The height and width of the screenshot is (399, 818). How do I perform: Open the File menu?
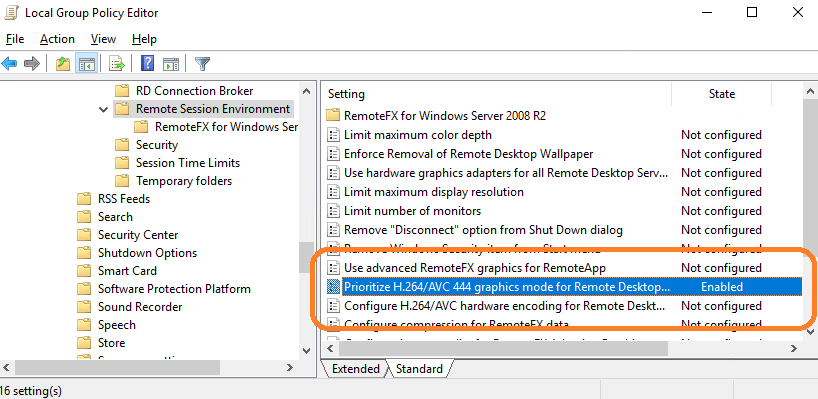[x=15, y=39]
